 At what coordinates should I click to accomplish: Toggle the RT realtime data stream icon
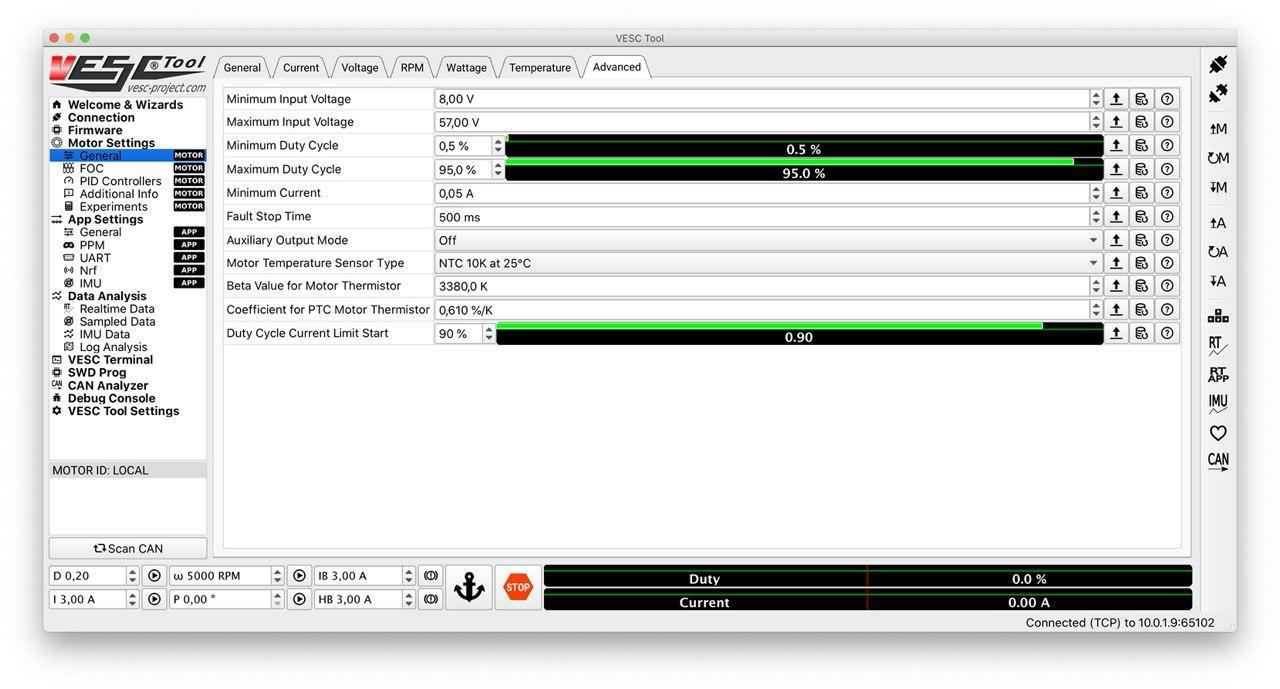coord(1217,346)
